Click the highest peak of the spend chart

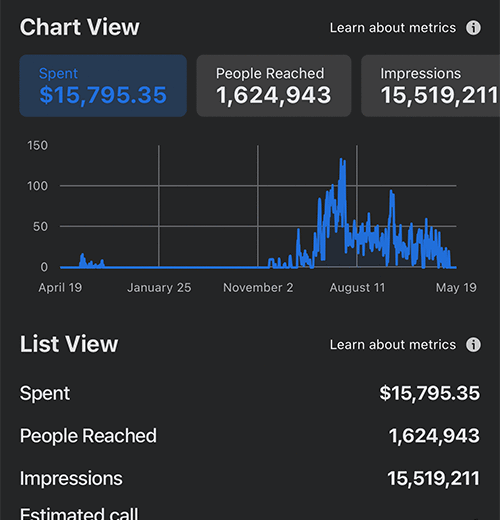341,159
